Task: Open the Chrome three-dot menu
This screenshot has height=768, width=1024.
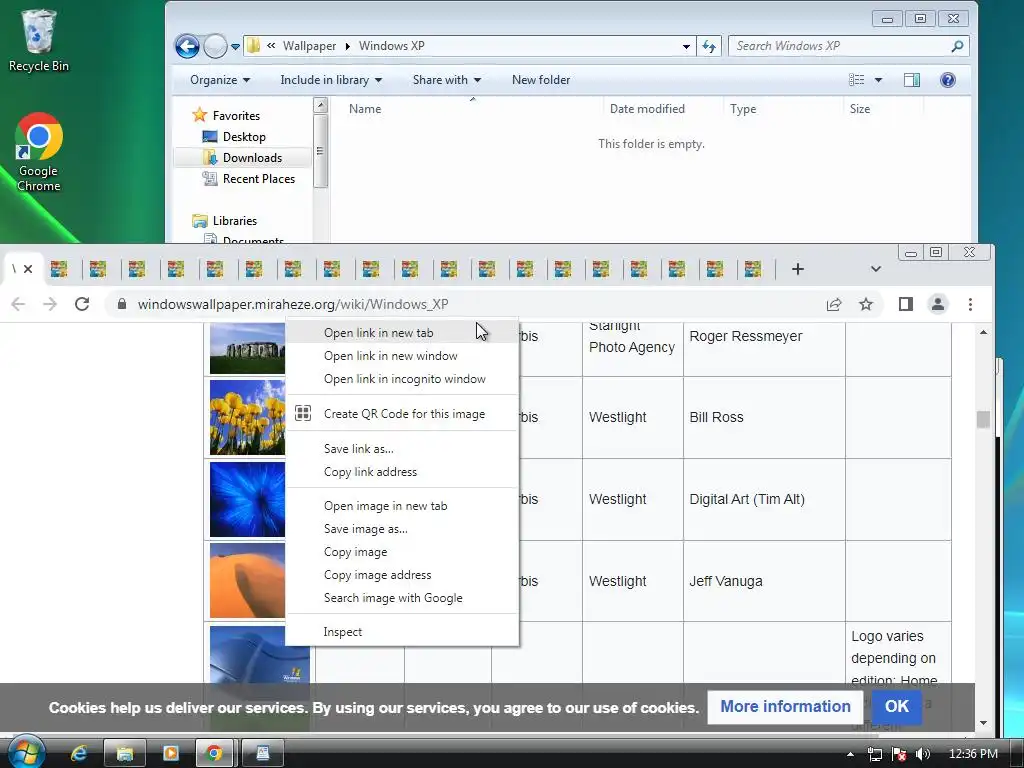Action: point(970,304)
